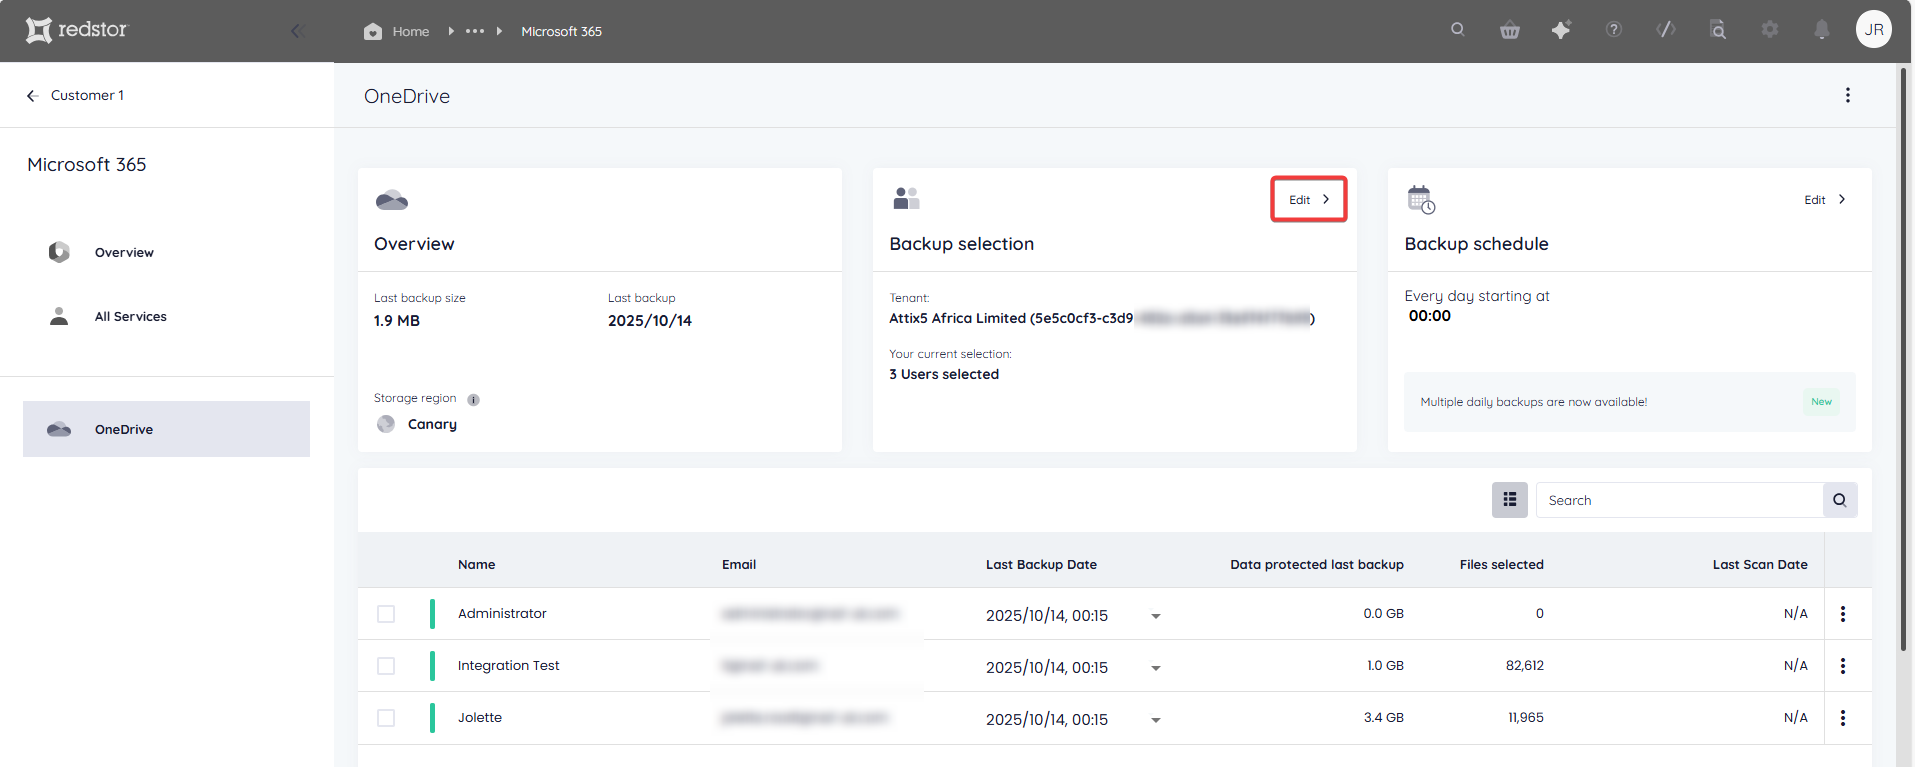Open the Integration Test row actions menu
The height and width of the screenshot is (767, 1915).
click(1843, 666)
